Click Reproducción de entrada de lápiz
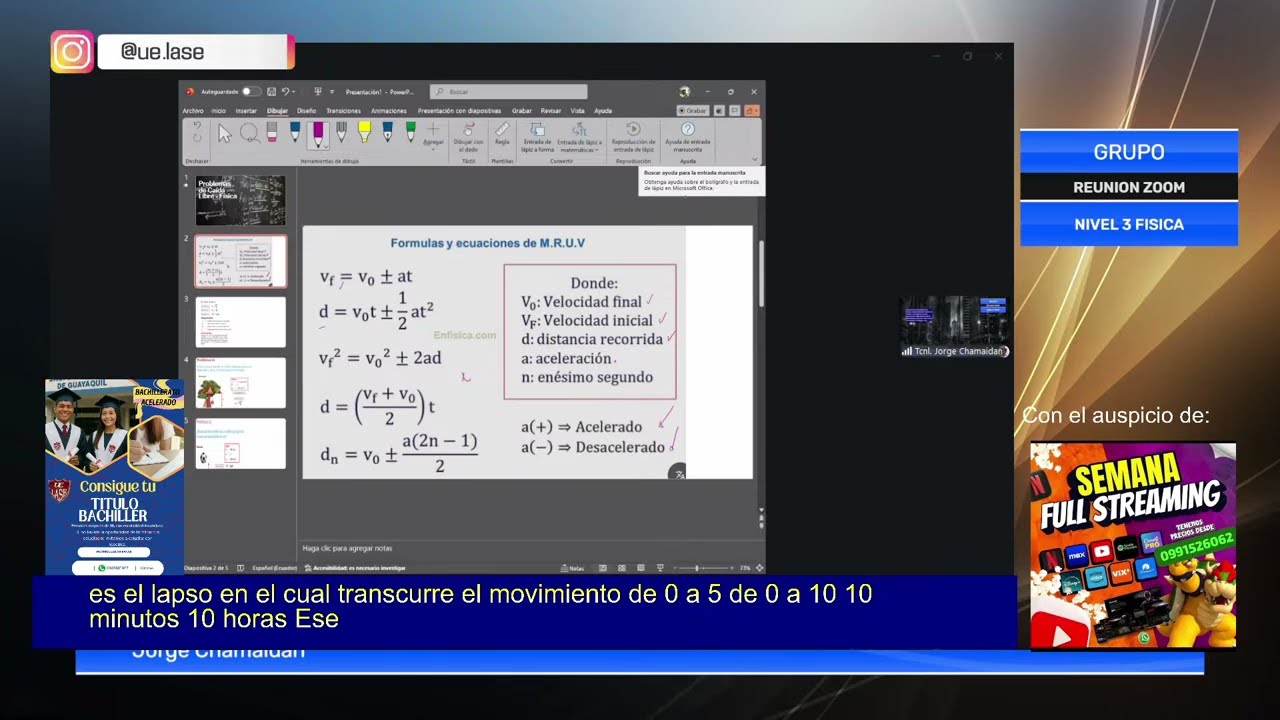 (632, 137)
